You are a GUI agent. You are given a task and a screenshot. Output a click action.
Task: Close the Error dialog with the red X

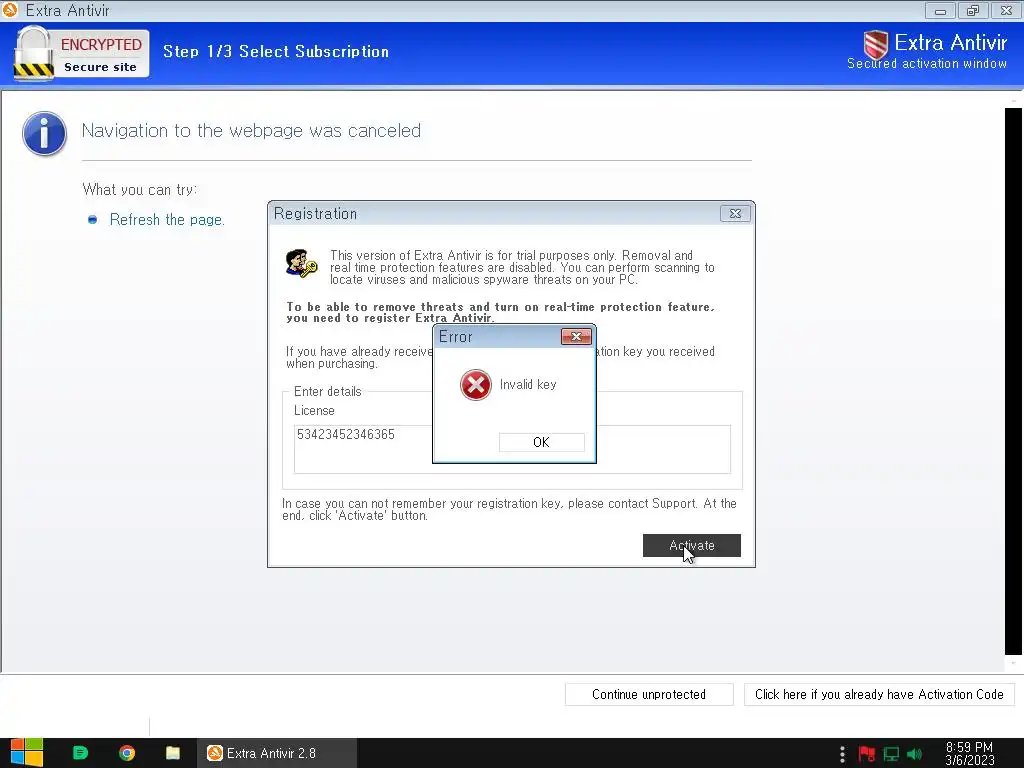pyautogui.click(x=576, y=336)
